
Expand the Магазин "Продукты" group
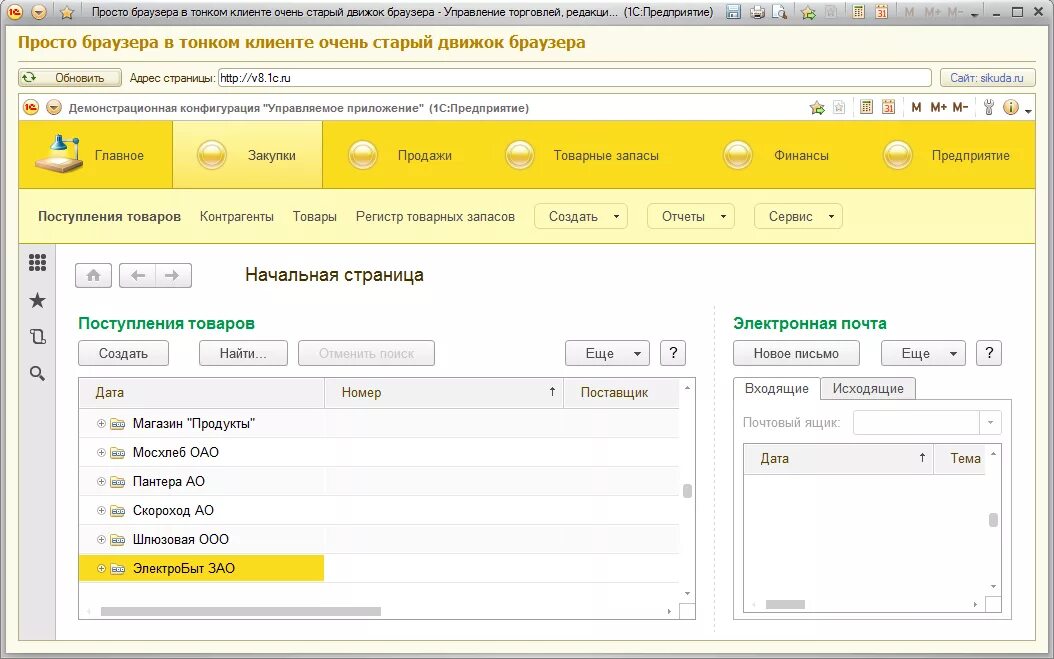[x=101, y=424]
